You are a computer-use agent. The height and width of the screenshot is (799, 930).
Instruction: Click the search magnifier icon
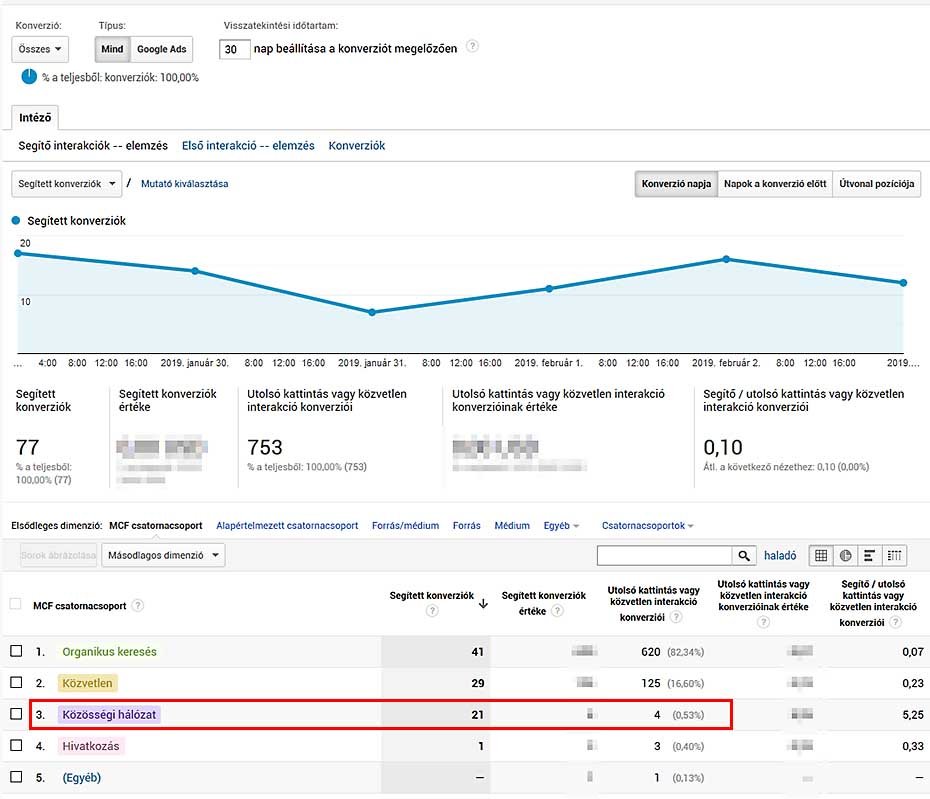[744, 555]
